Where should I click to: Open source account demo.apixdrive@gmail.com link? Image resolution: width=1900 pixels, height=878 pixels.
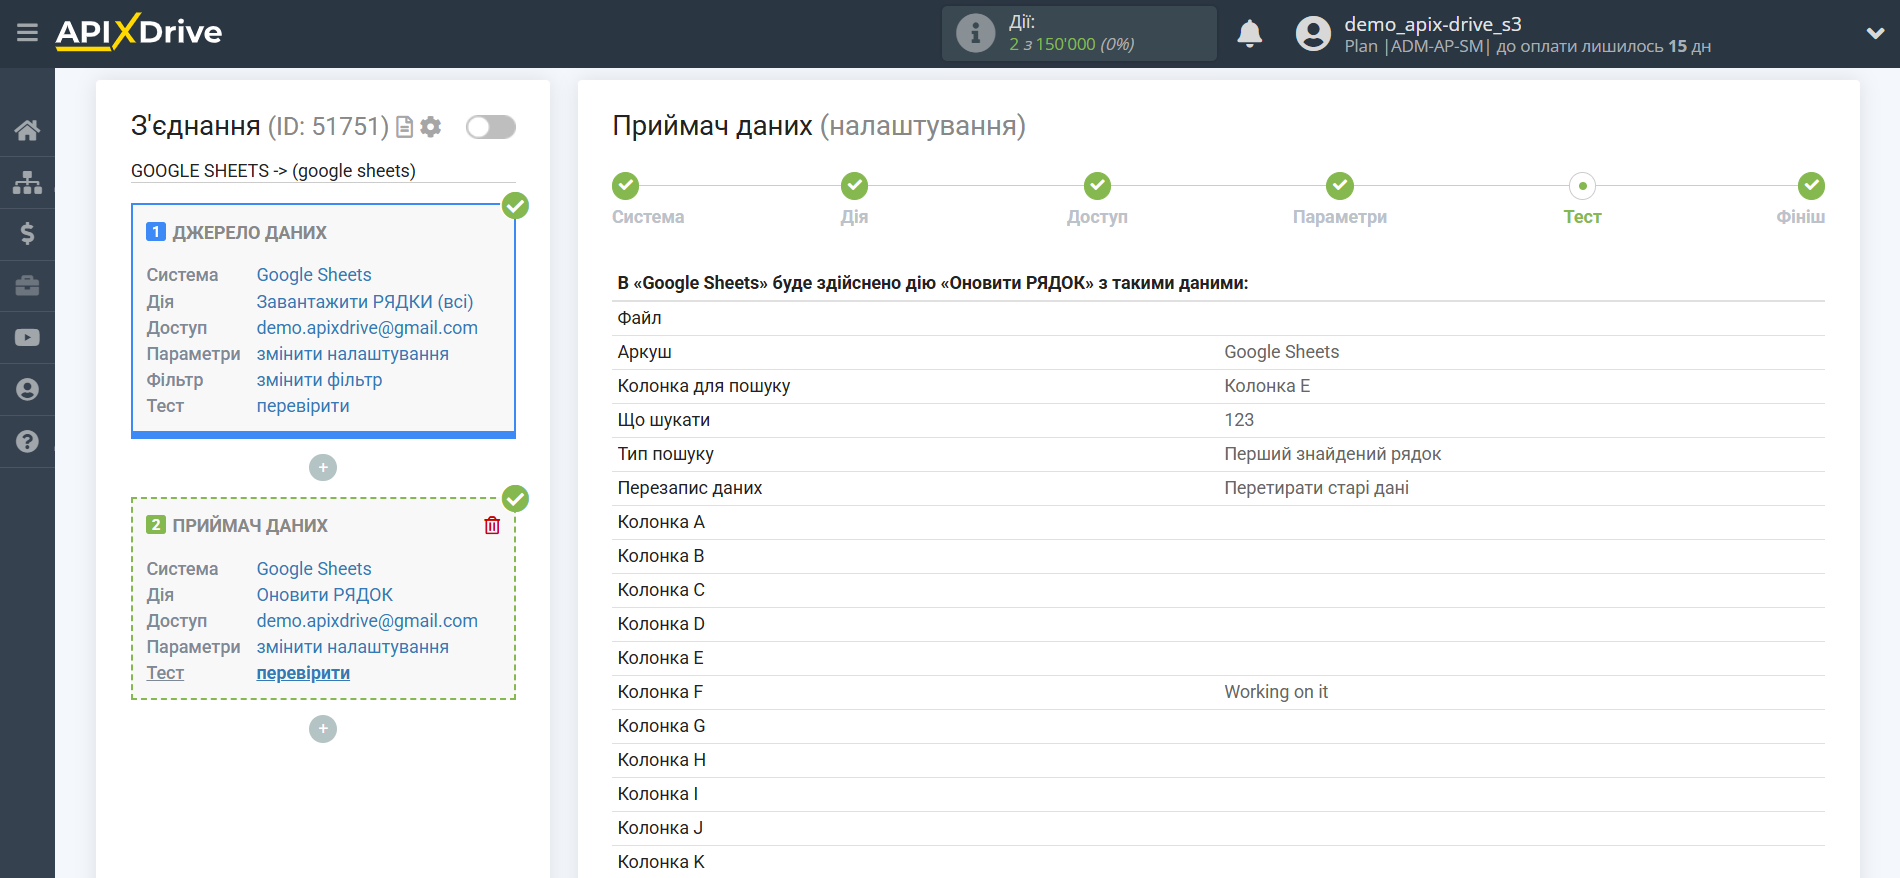pos(367,328)
